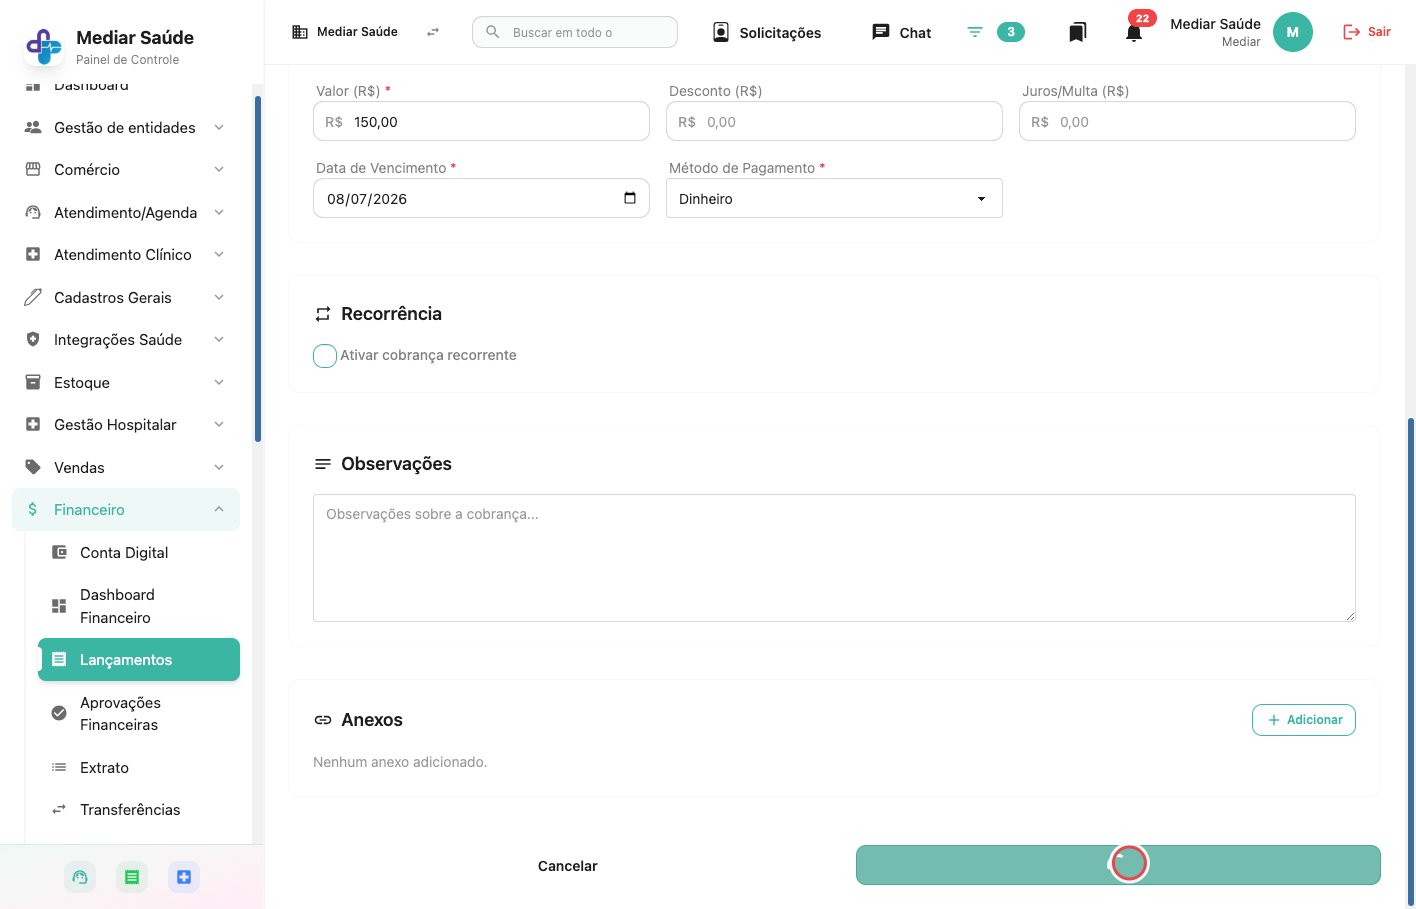Image resolution: width=1416 pixels, height=909 pixels.
Task: Open calendar picker for Data de Vencimento
Action: [630, 198]
